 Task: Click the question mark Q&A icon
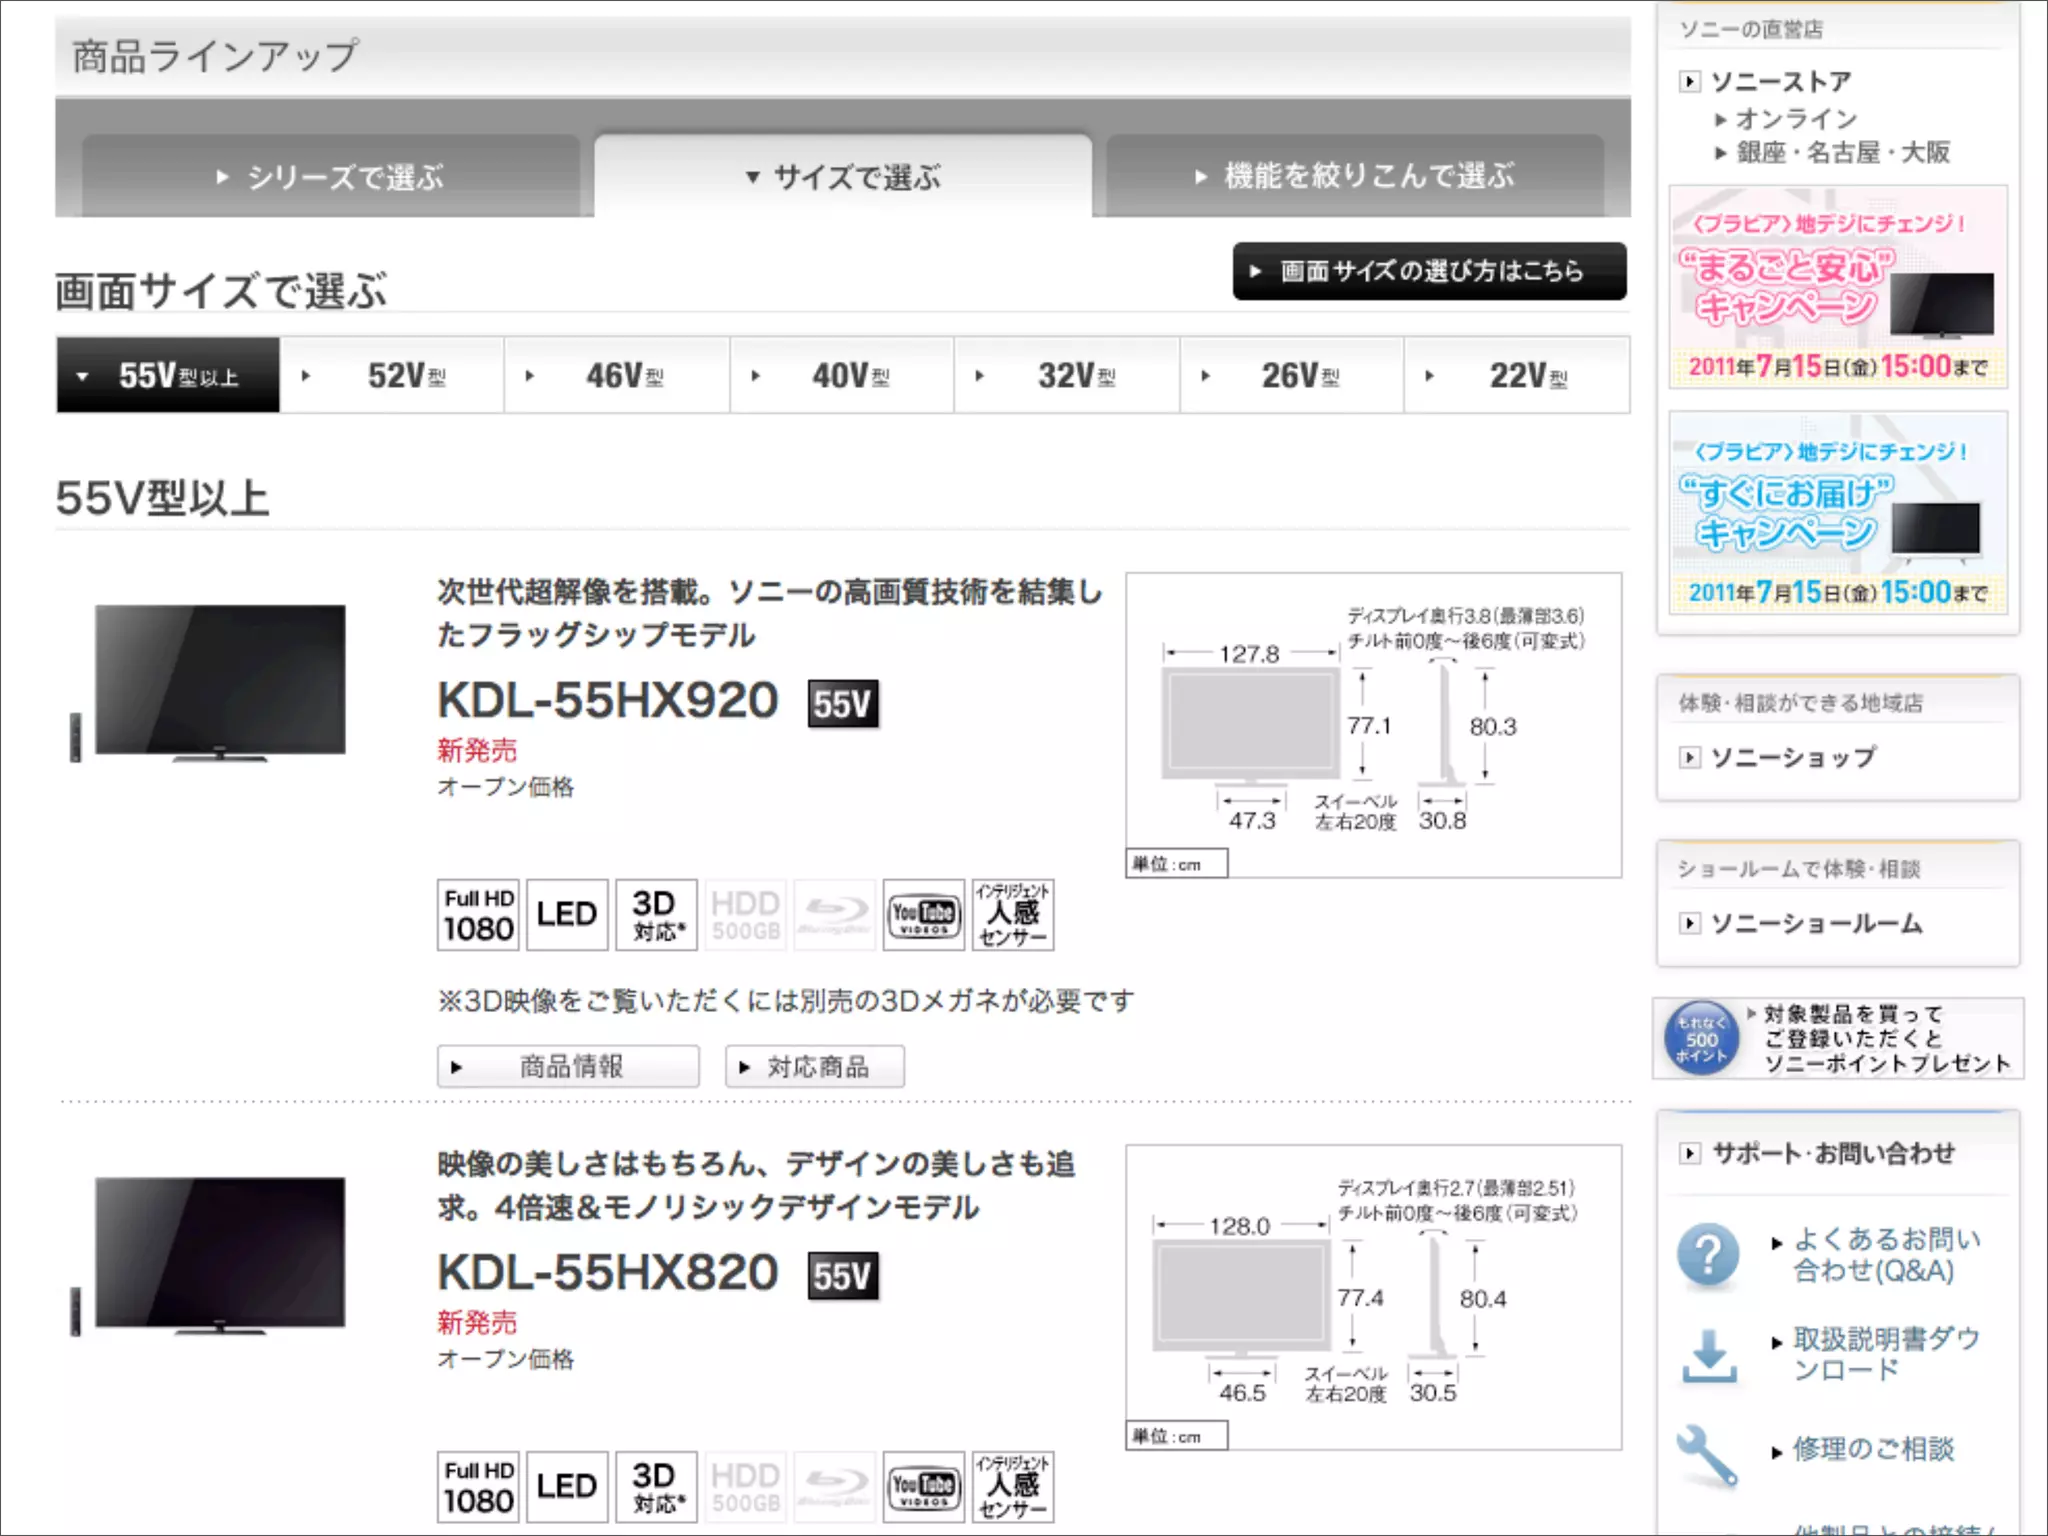tap(1708, 1255)
